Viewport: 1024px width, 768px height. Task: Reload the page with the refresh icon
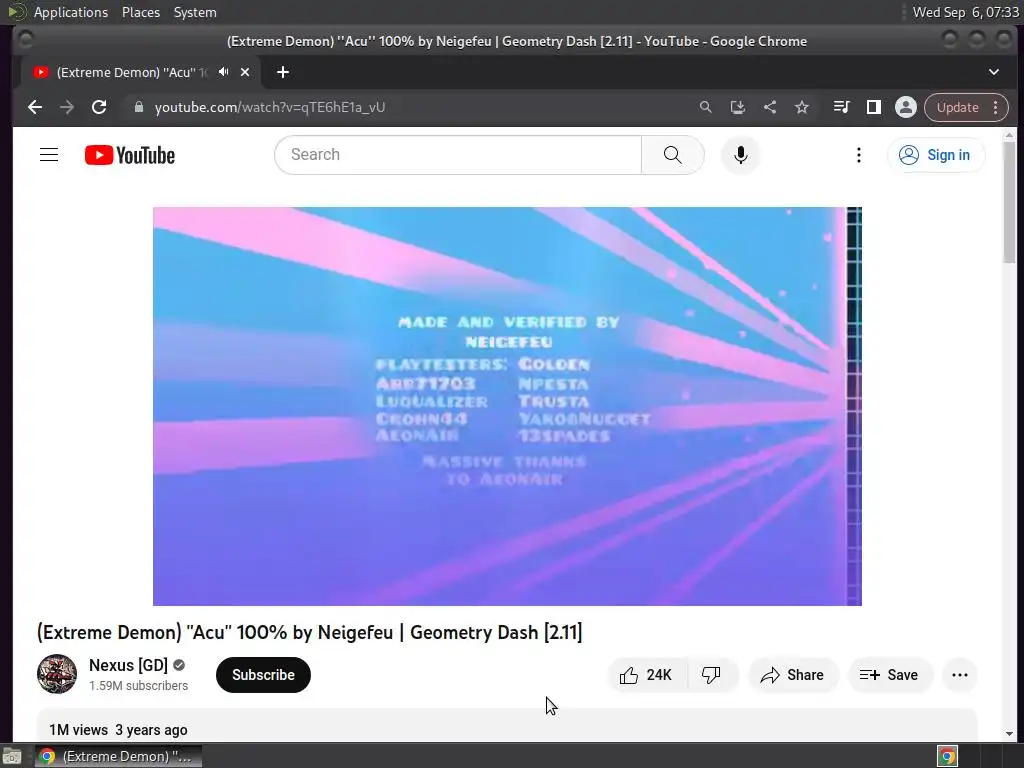[x=99, y=107]
